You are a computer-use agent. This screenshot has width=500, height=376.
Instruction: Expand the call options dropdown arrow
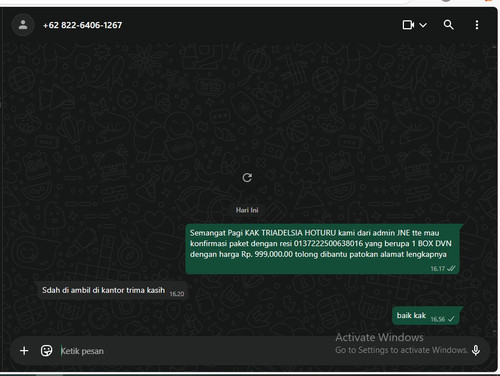(423, 25)
